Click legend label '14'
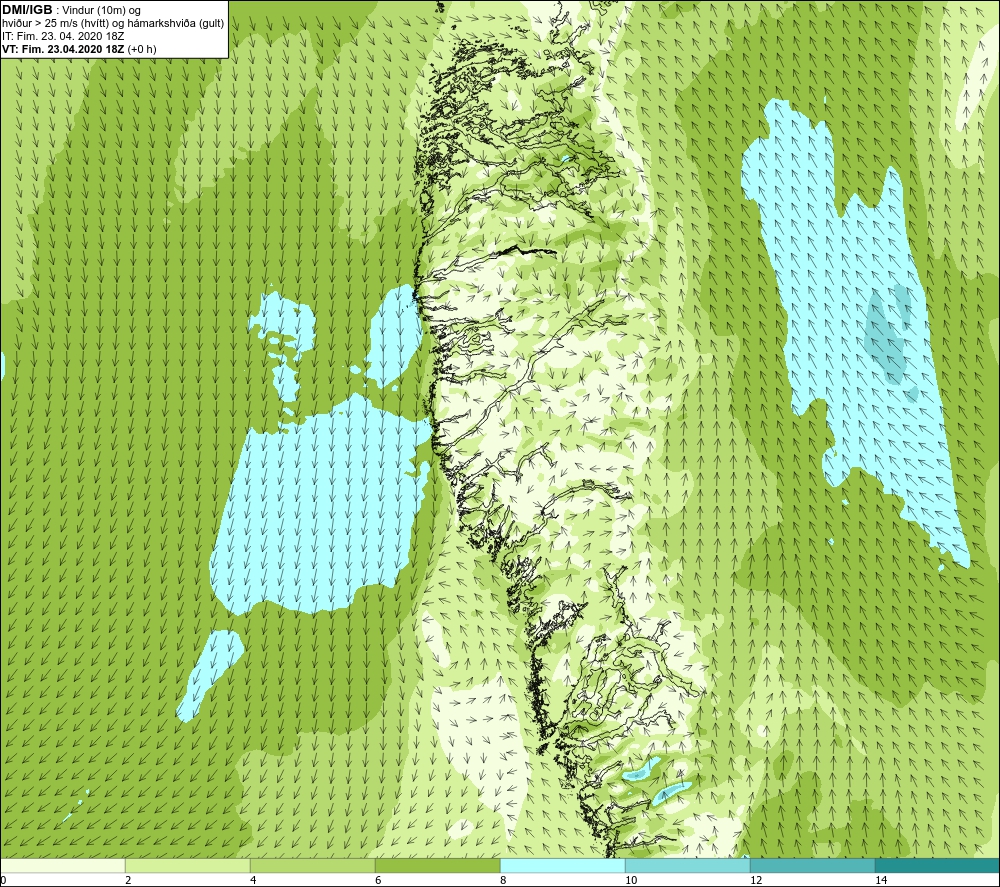Viewport: 1000px width, 887px height. (881, 880)
